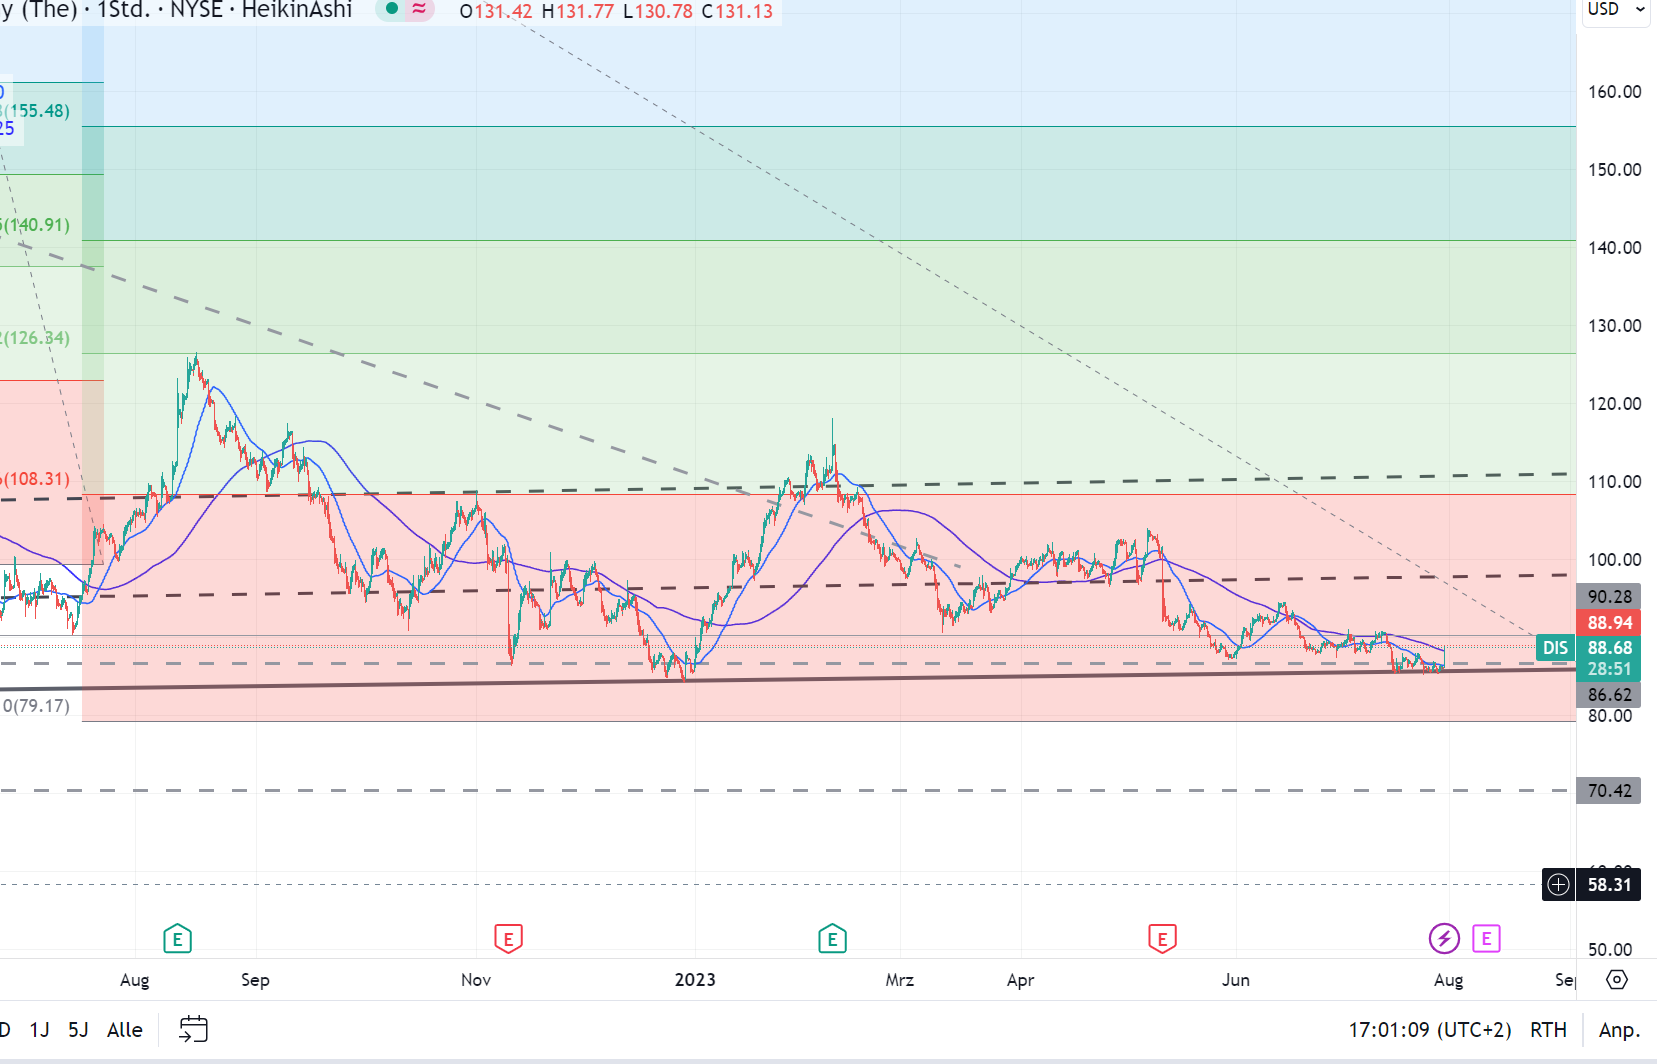The width and height of the screenshot is (1657, 1064).
Task: Toggle the Anp. price adjustment option
Action: pyautogui.click(x=1619, y=1029)
